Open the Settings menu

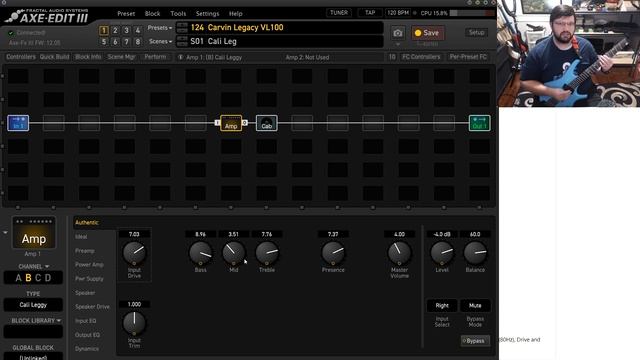[x=207, y=13]
